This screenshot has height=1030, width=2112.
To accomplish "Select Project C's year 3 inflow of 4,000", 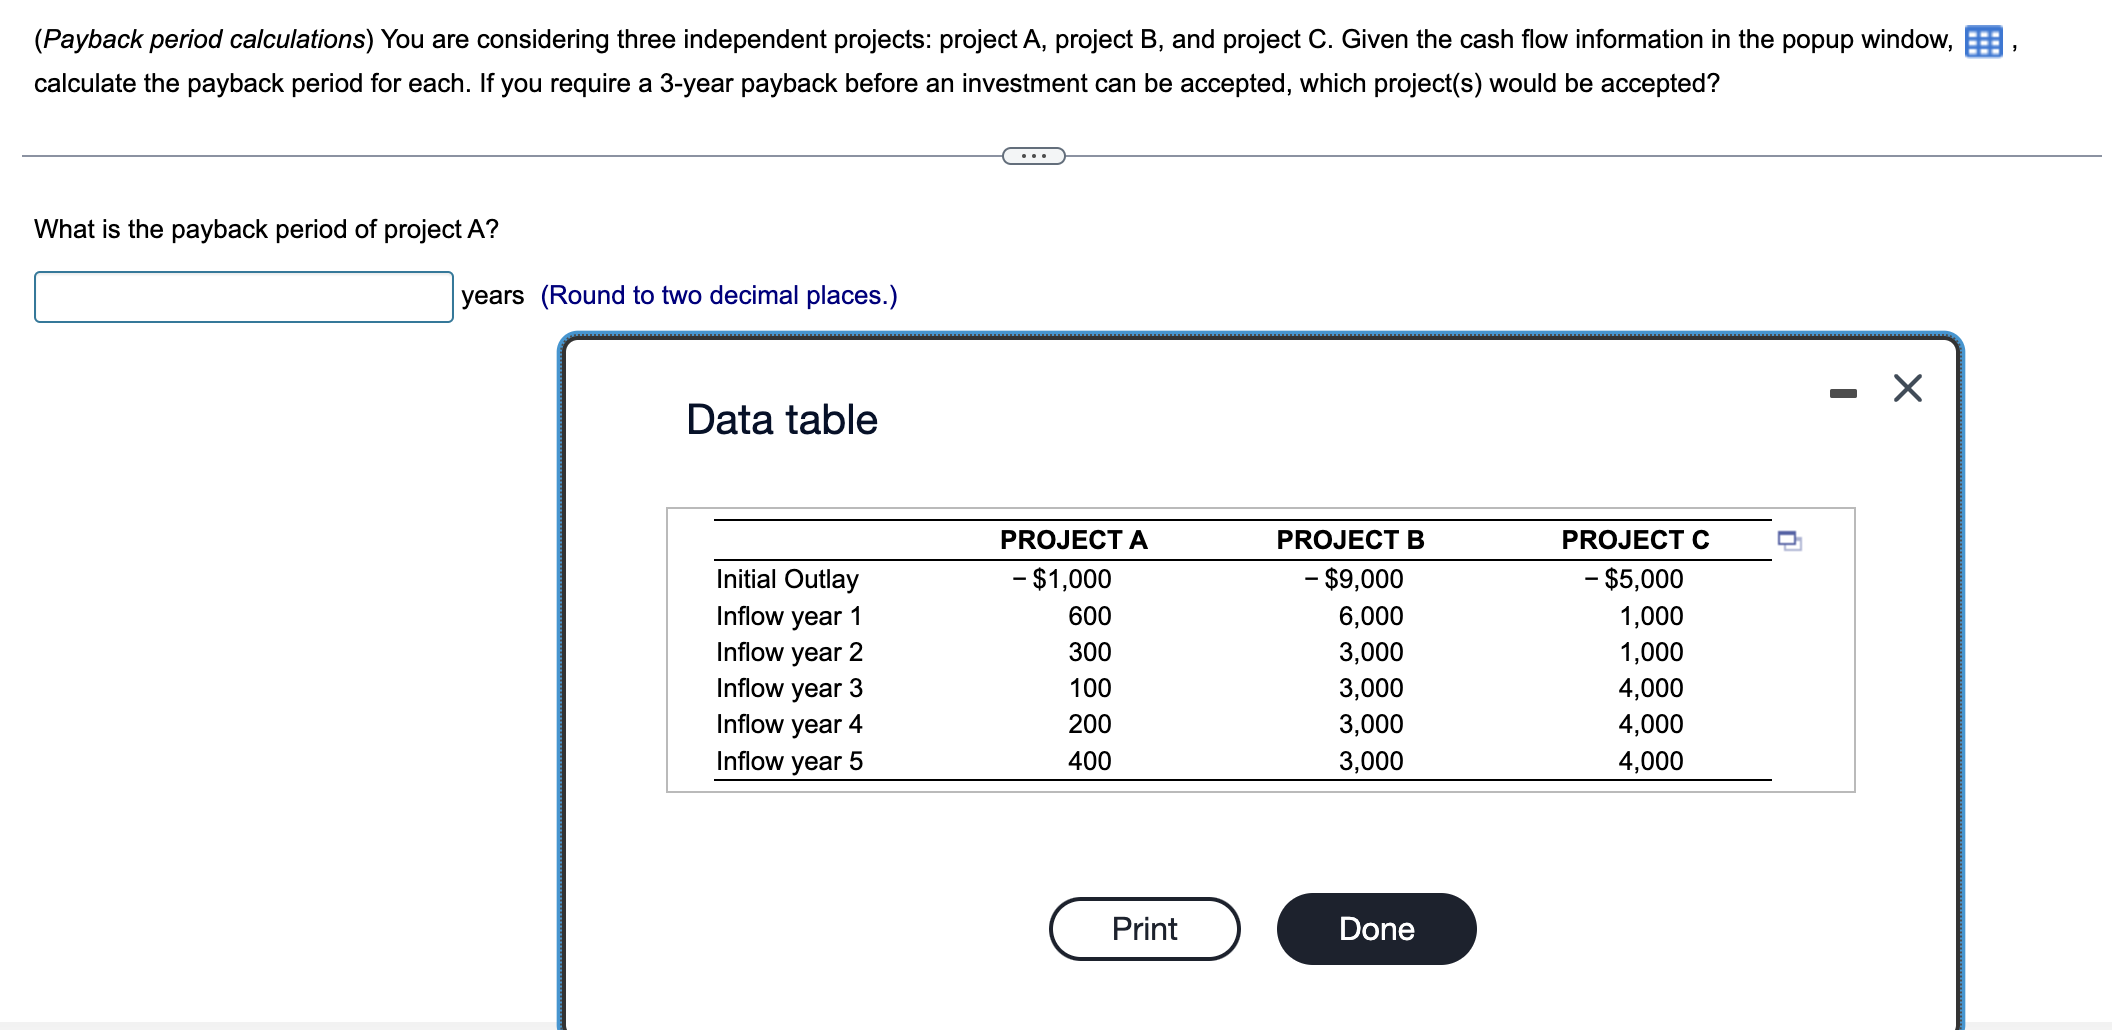I will click(x=1651, y=687).
